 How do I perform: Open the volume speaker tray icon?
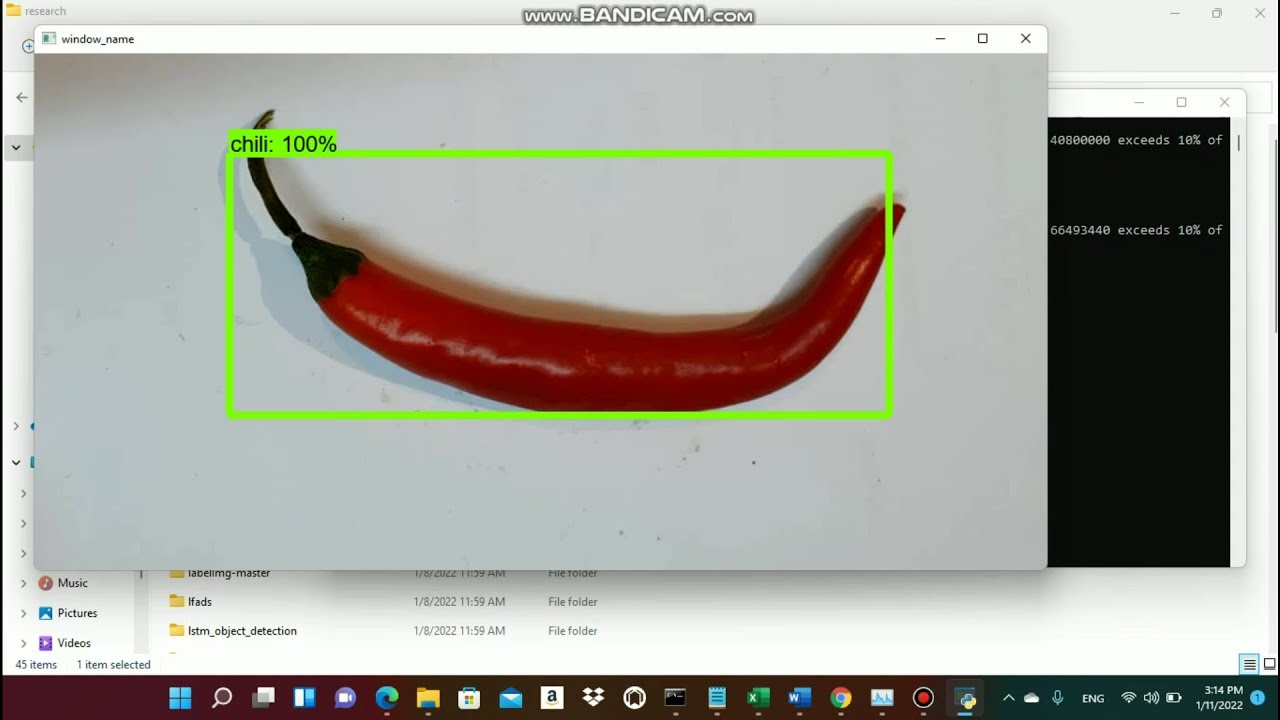tap(1151, 698)
